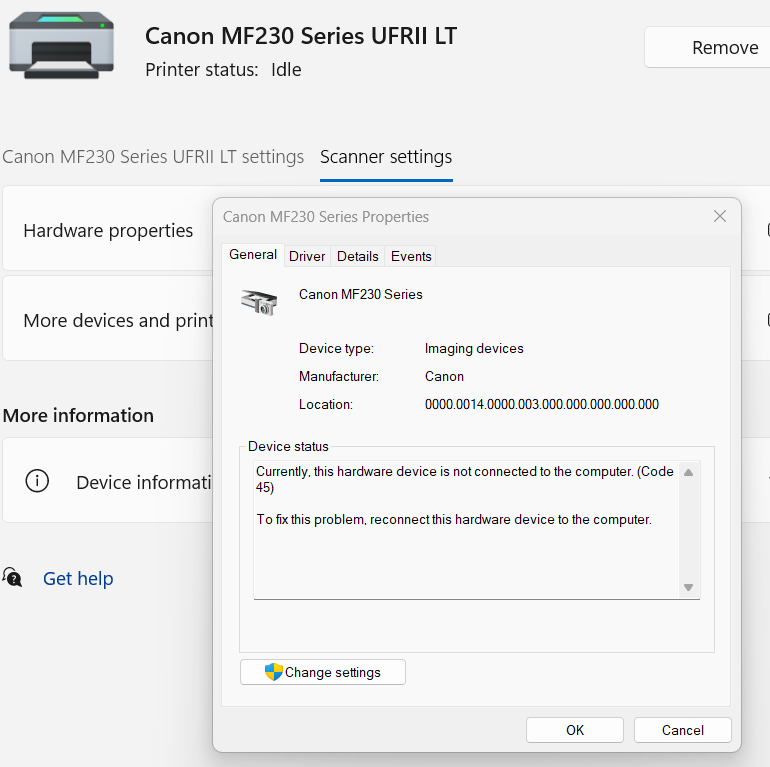Screen dimensions: 770x767
Task: Click the Get help headset icon
Action: coord(13,578)
